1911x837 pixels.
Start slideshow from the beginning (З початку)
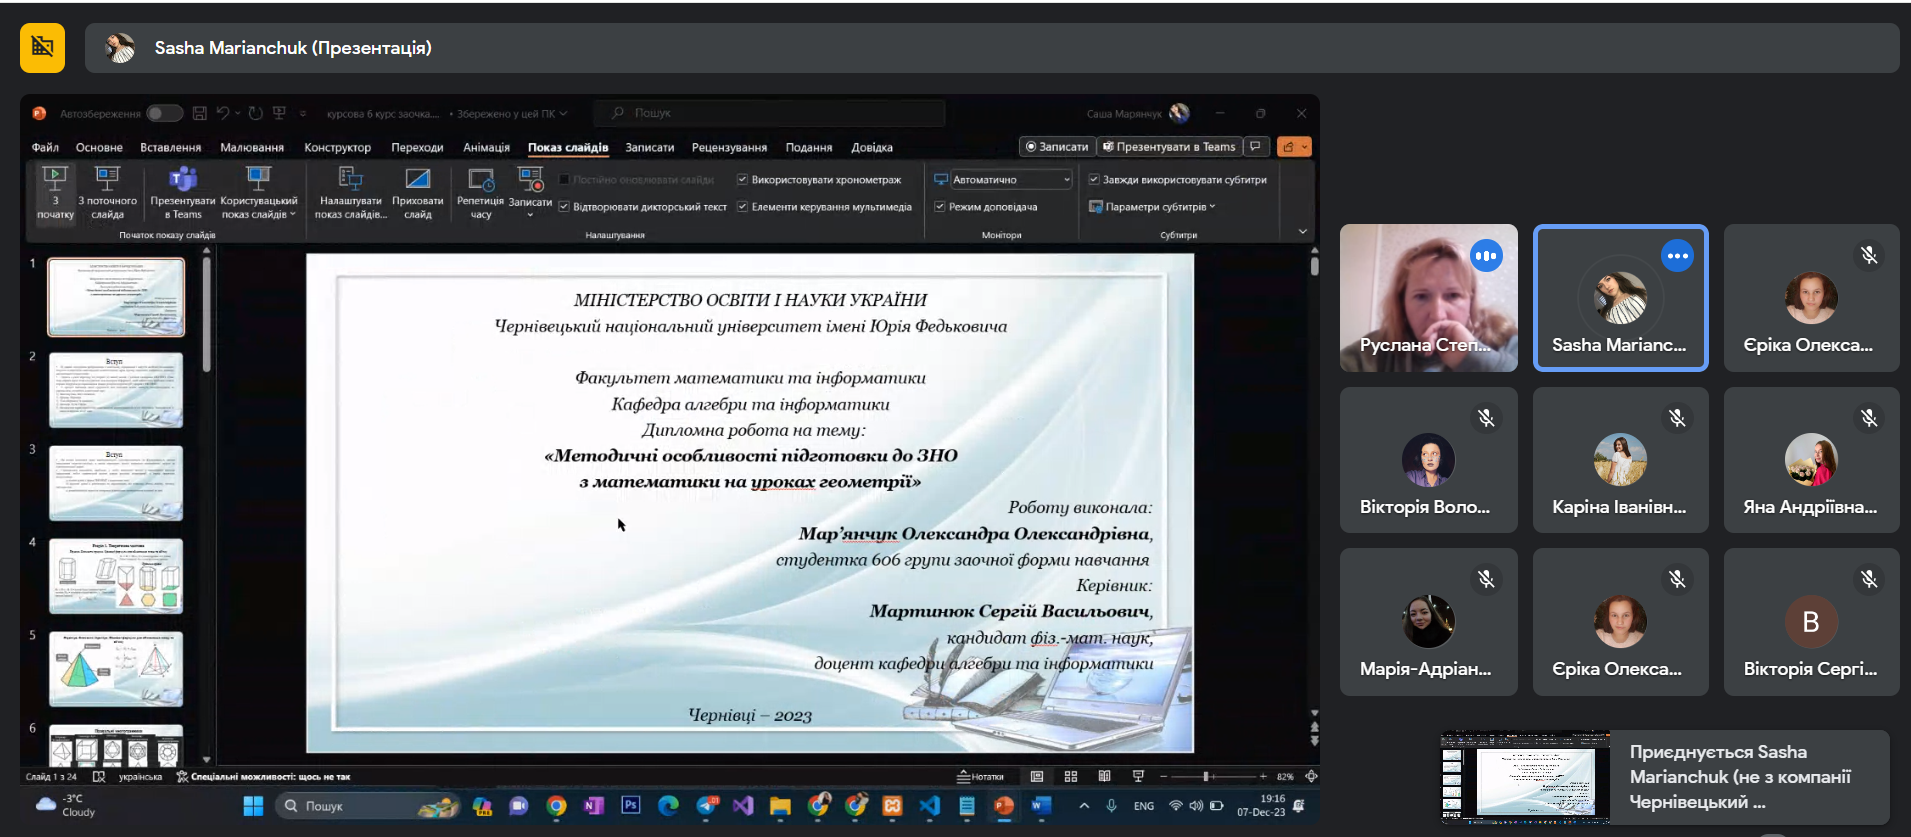tap(55, 192)
